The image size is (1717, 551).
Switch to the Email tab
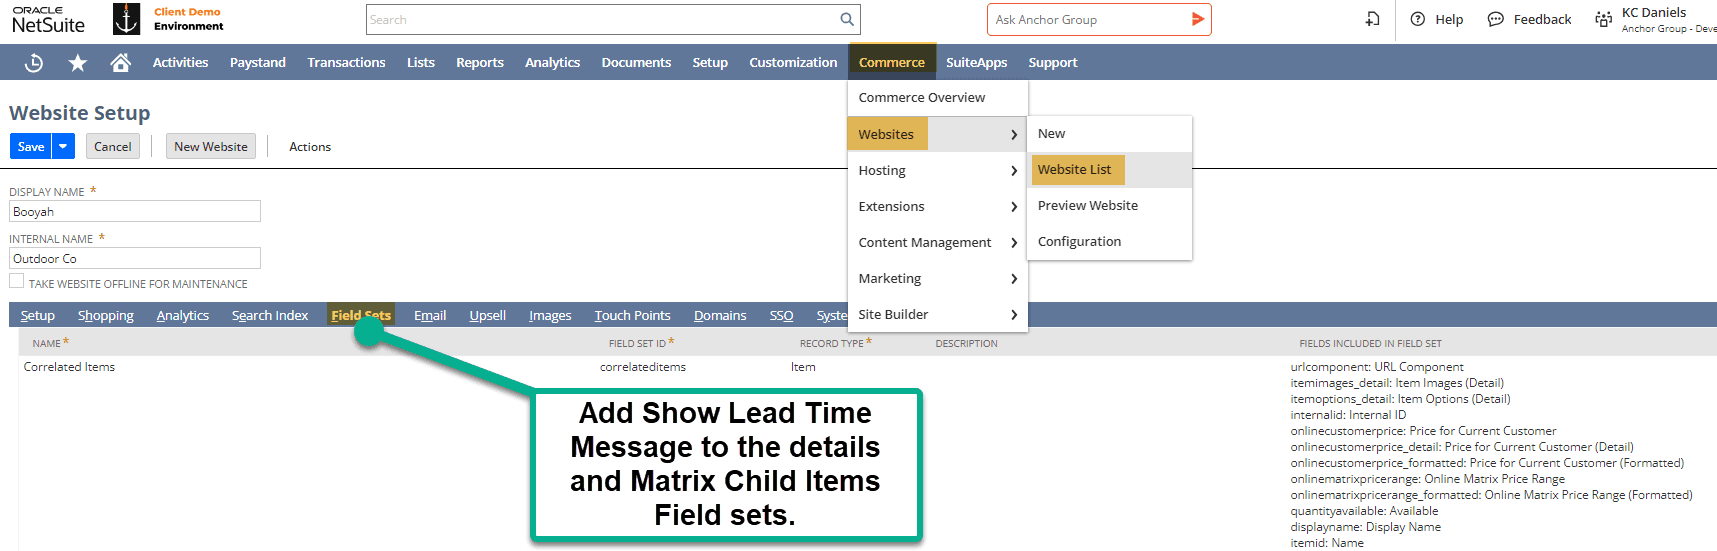click(x=430, y=315)
